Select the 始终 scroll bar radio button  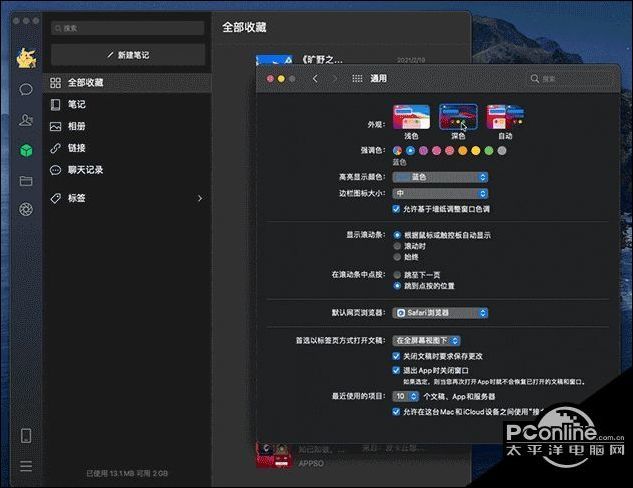397,257
